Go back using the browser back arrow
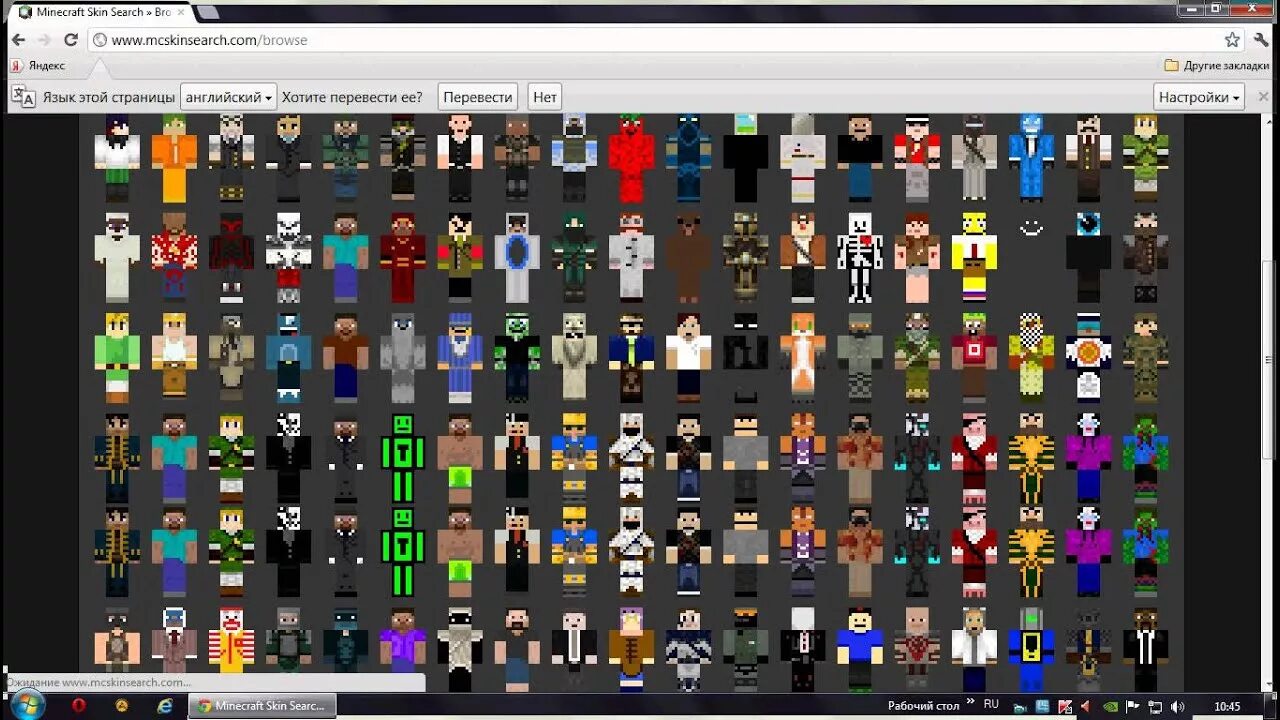Image resolution: width=1280 pixels, height=720 pixels. 19,40
